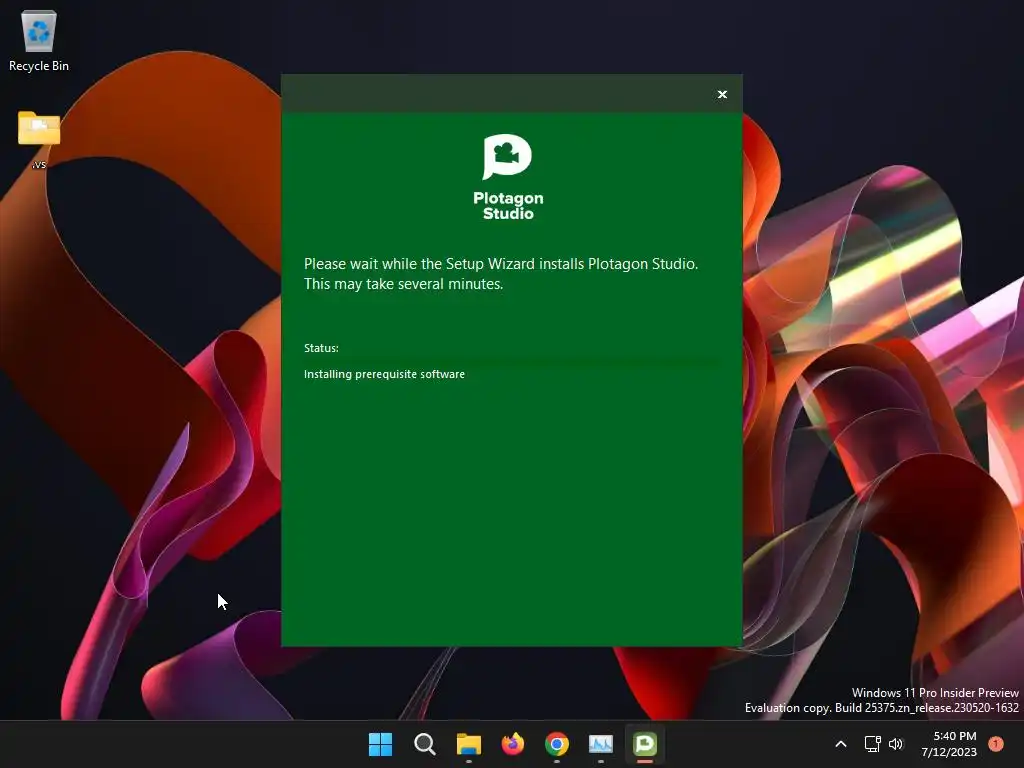Select the Recycle Bin desktop icon
The width and height of the screenshot is (1024, 768).
click(x=39, y=40)
